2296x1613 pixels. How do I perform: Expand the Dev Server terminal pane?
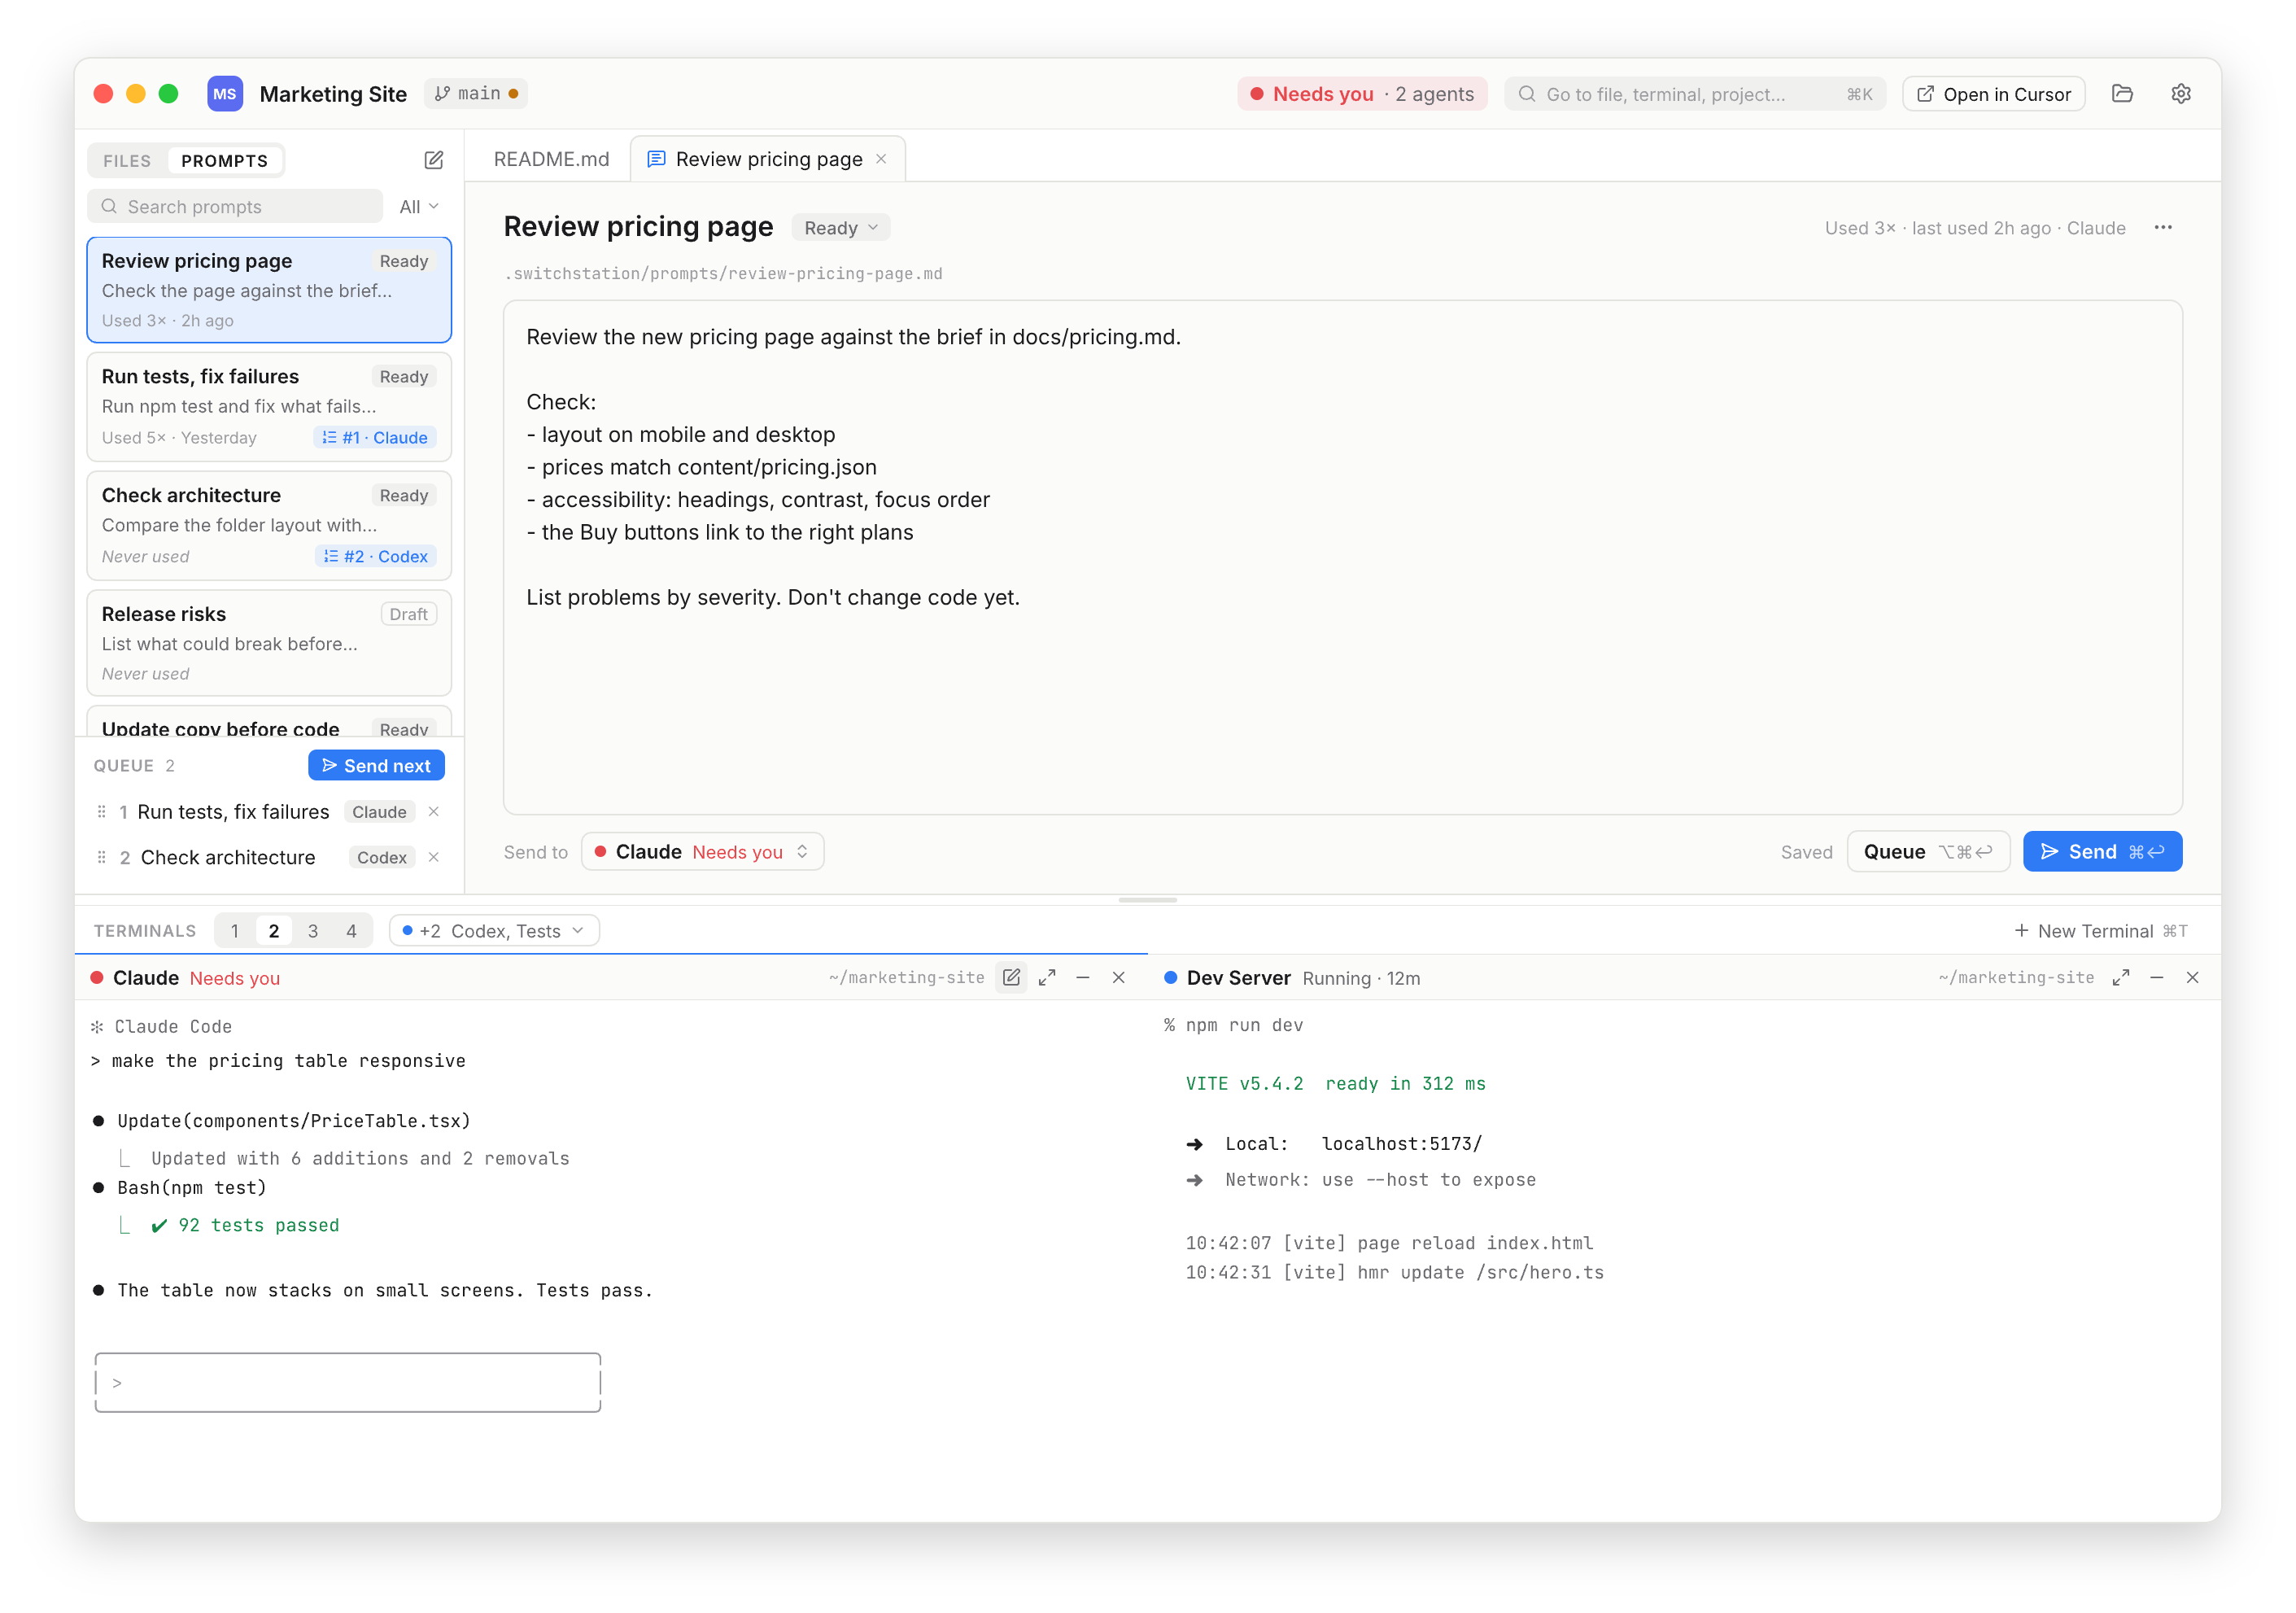(2120, 977)
